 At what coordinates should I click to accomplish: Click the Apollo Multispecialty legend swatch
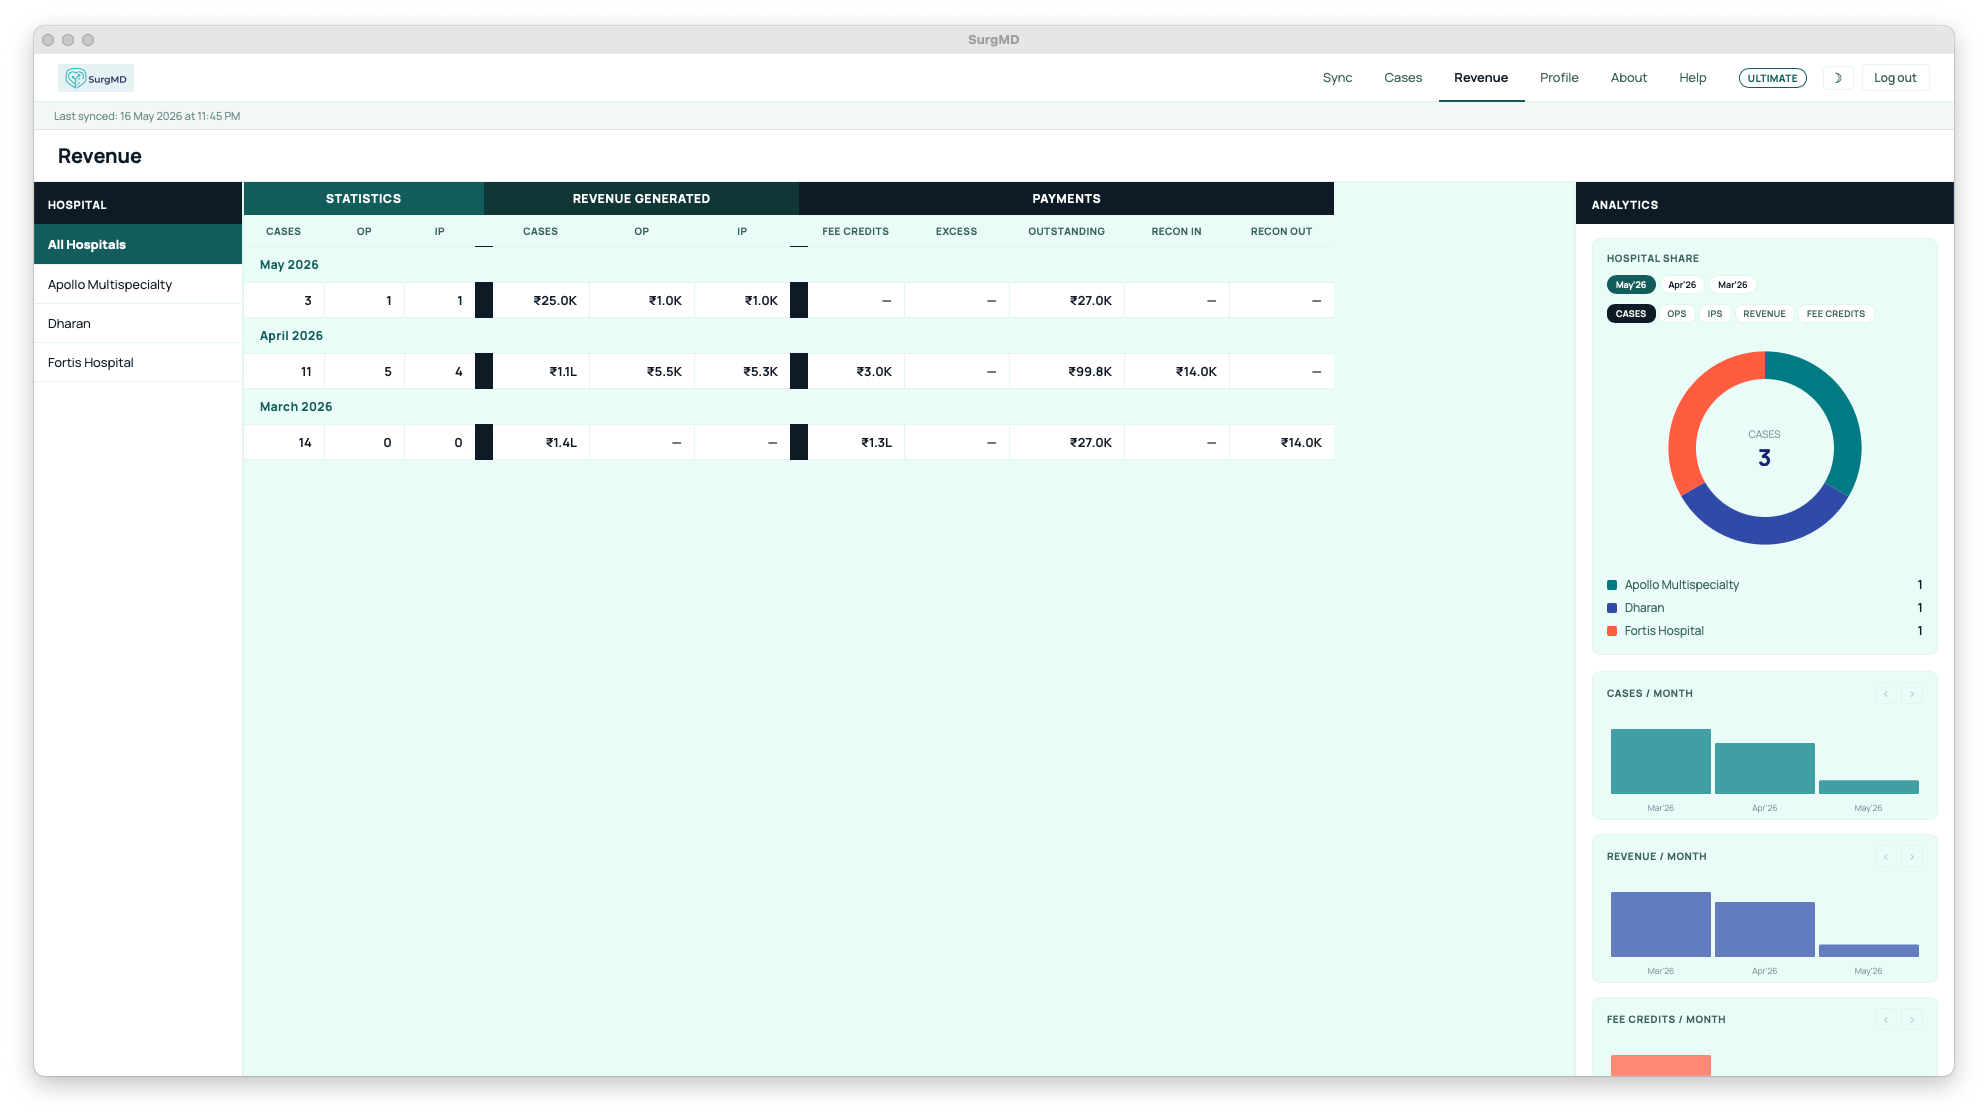[x=1612, y=585]
